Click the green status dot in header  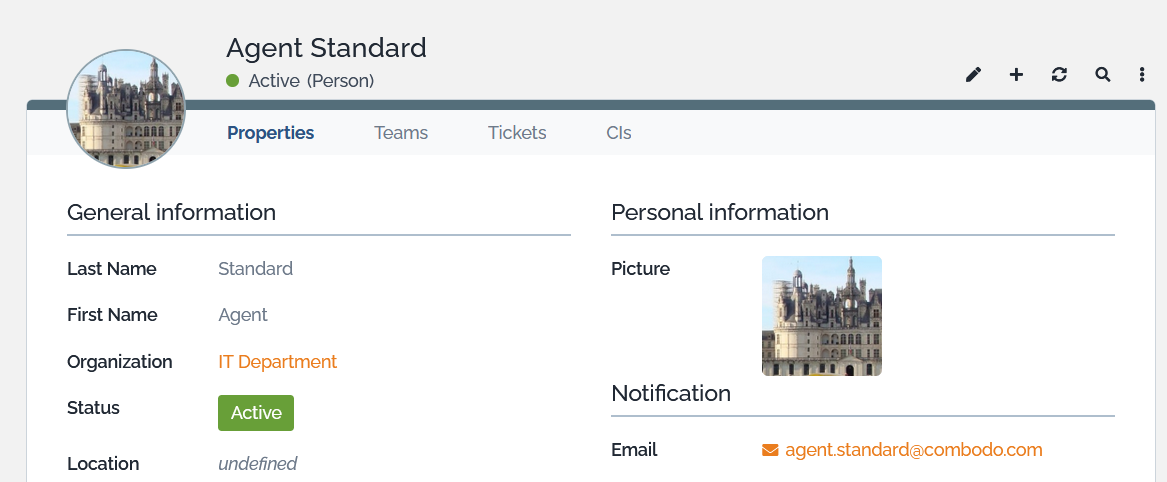tap(233, 81)
